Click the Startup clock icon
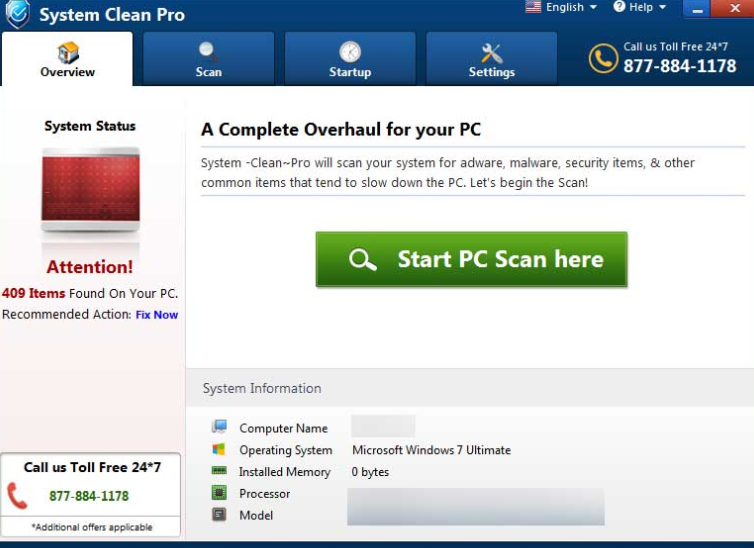Image resolution: width=754 pixels, height=548 pixels. click(350, 51)
